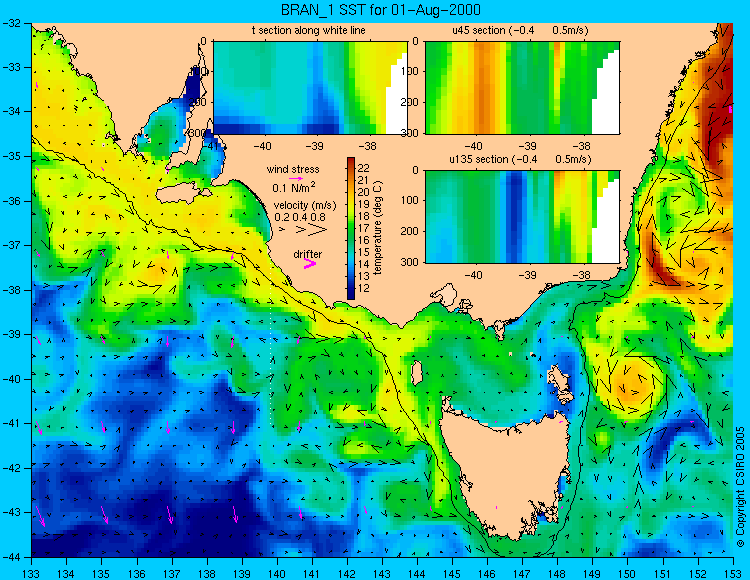
Task: Click longitude axis label 143
Action: click(382, 573)
